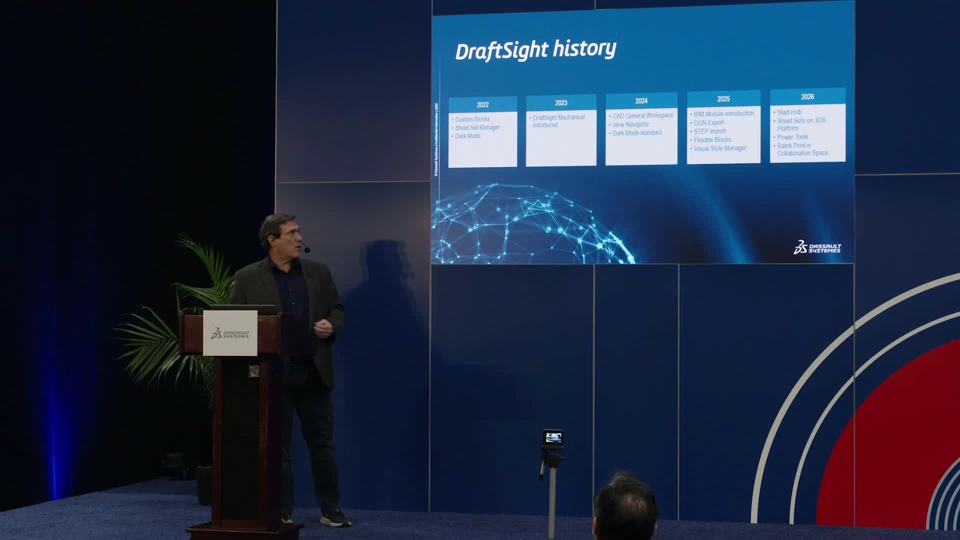Click "Flexible Blocks" under 2025
Viewport: 960px width, 540px height.
click(711, 140)
